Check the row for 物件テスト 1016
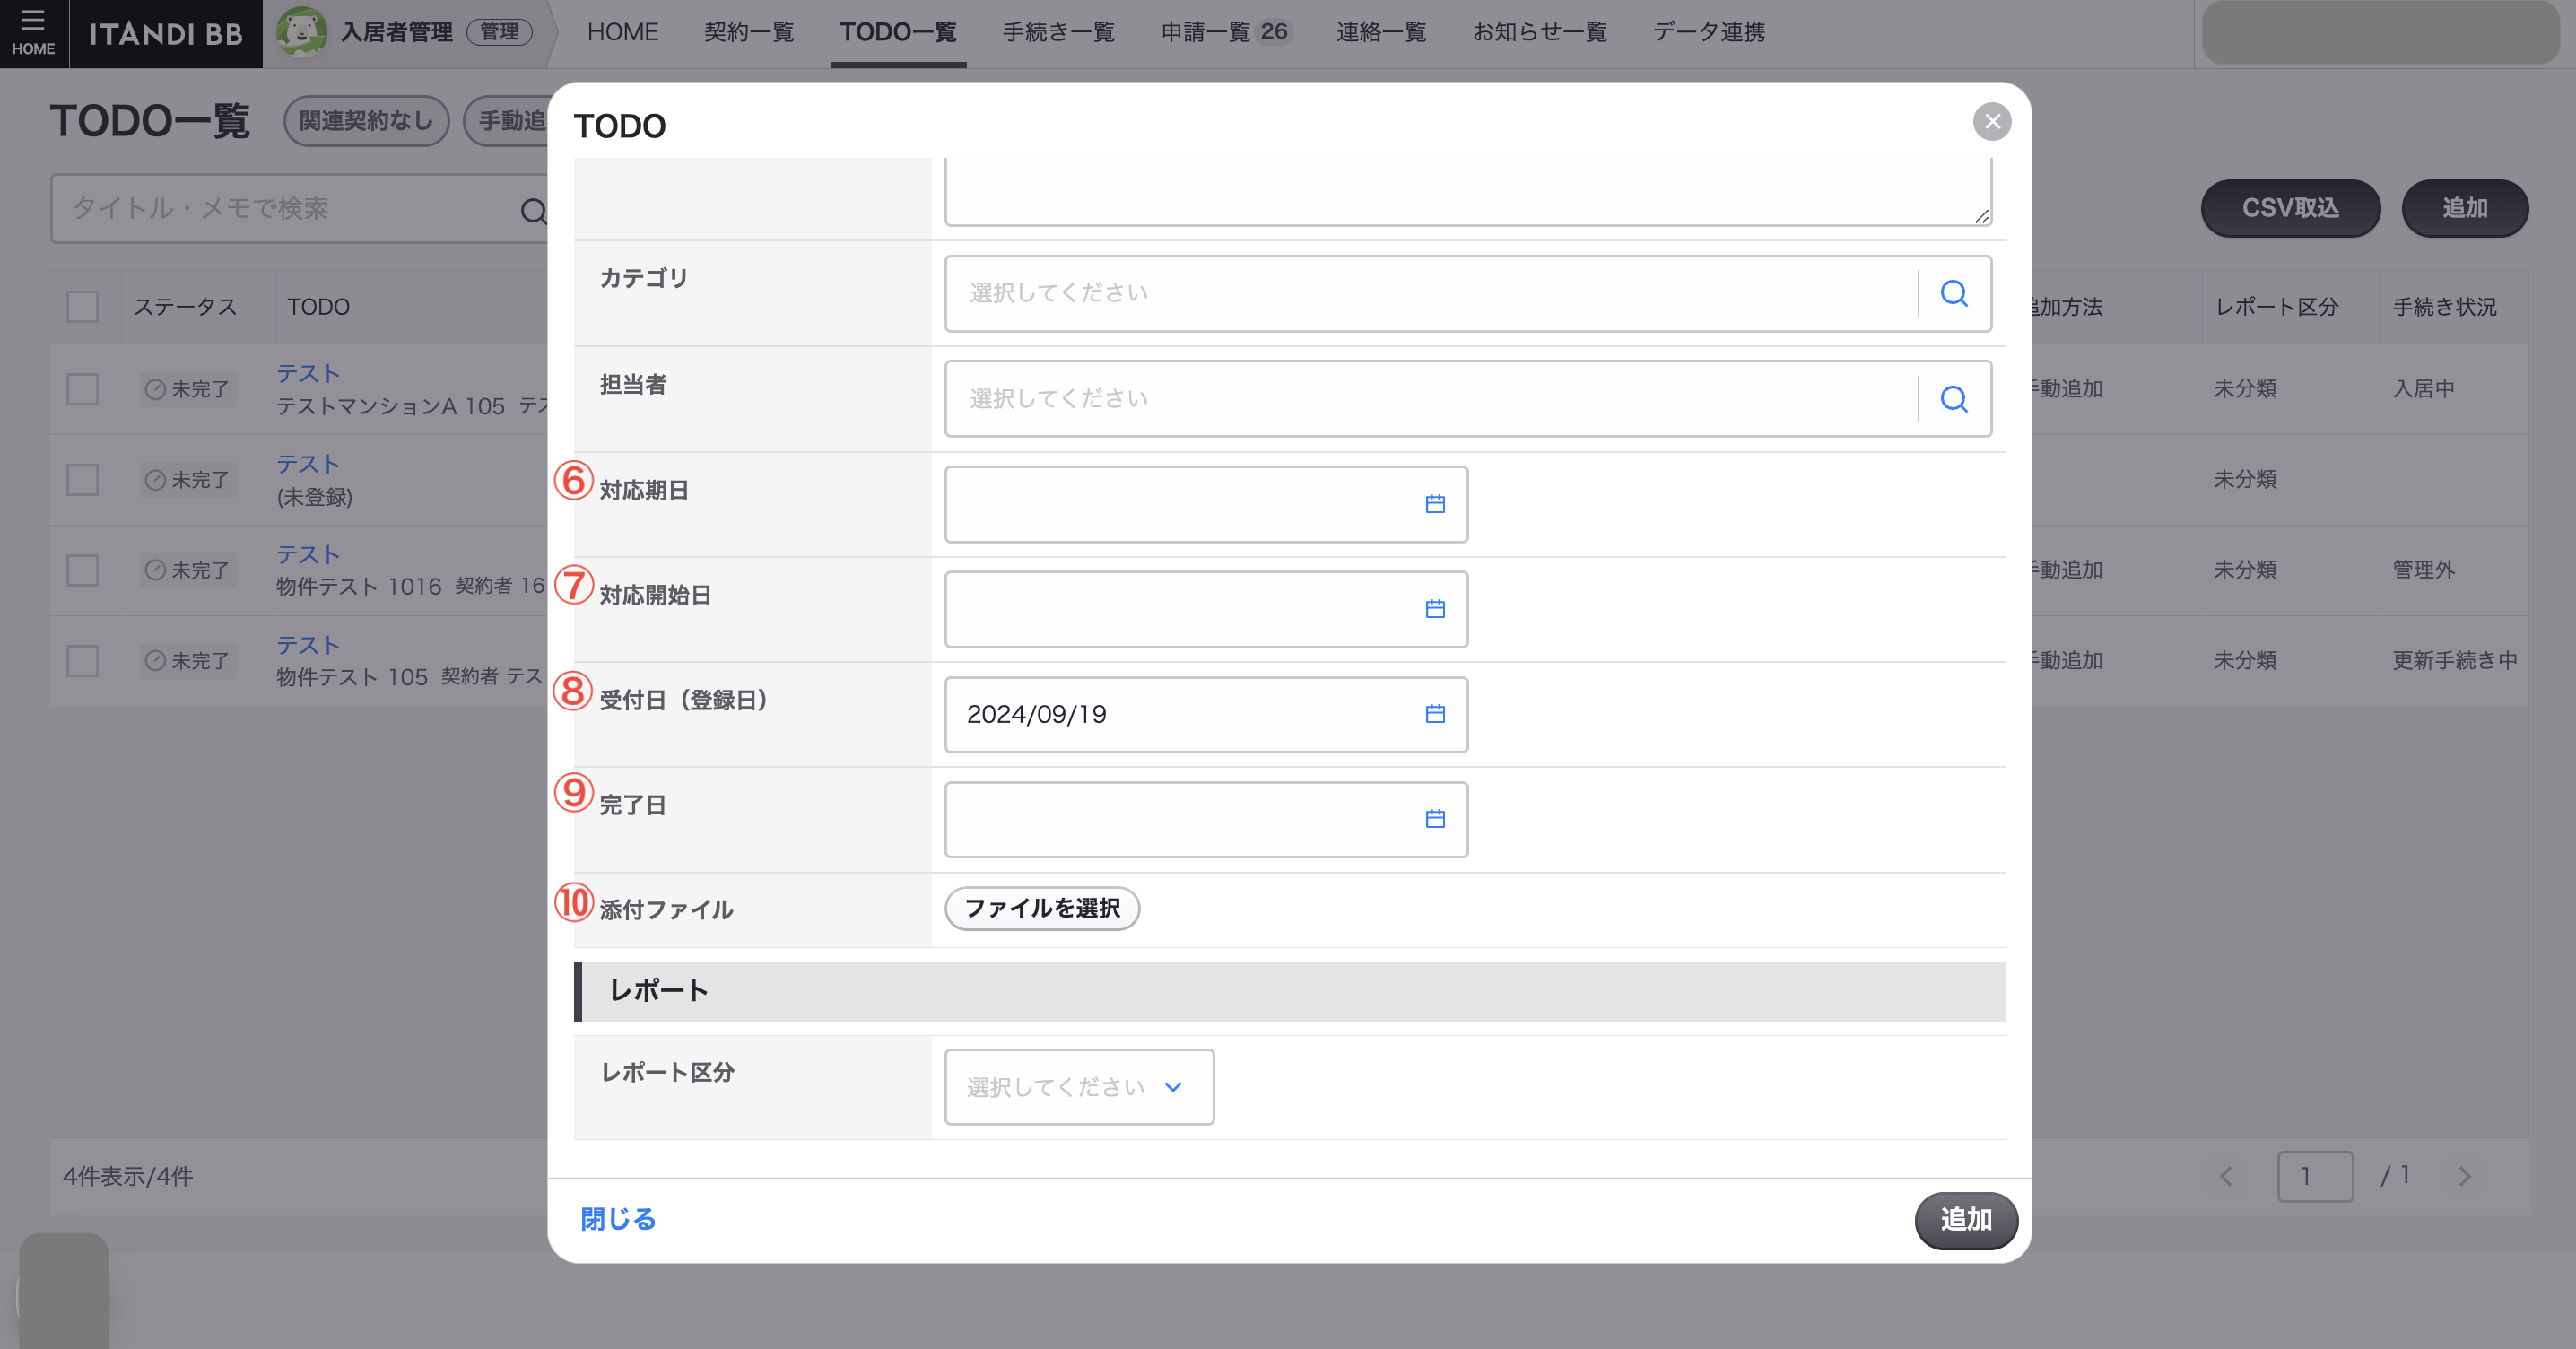 pos(82,570)
